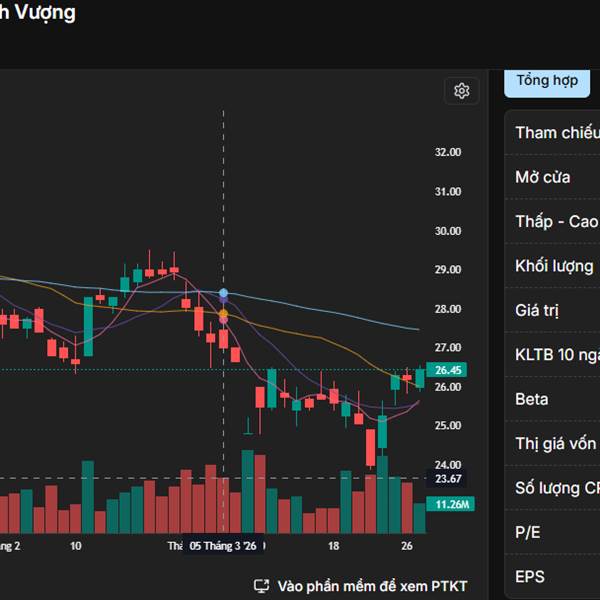Screen dimensions: 600x600
Task: Click the 11.26M volume label
Action: [x=447, y=504]
